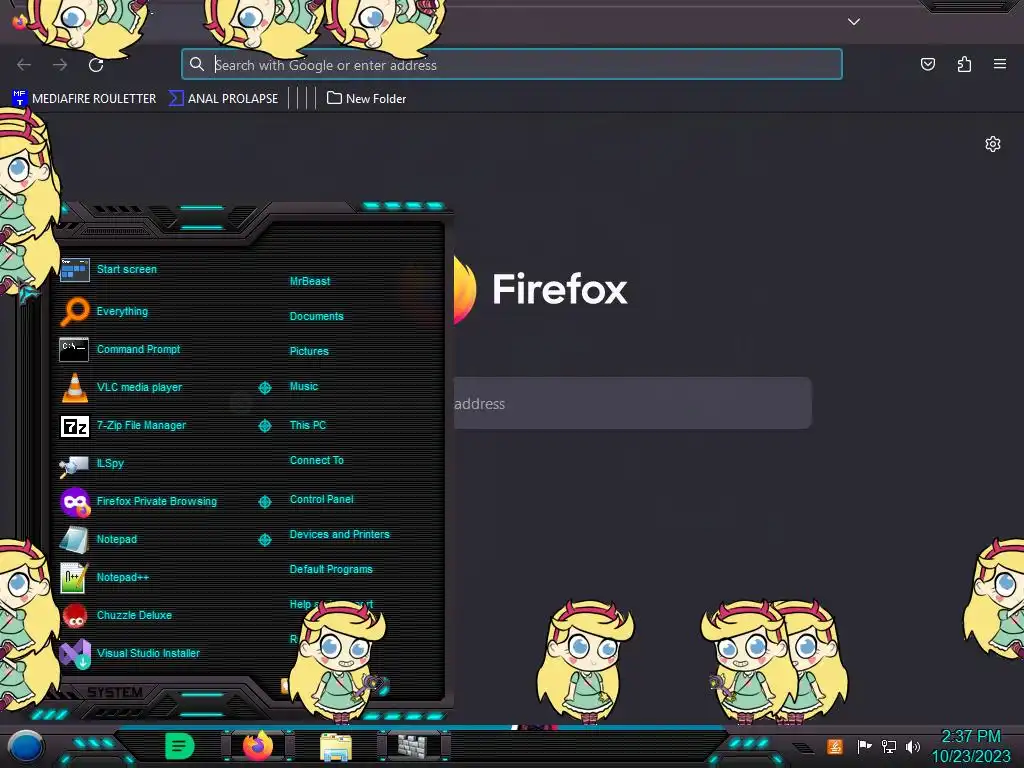Click the new tab page search box
This screenshot has width=1024, height=768.
pos(632,403)
